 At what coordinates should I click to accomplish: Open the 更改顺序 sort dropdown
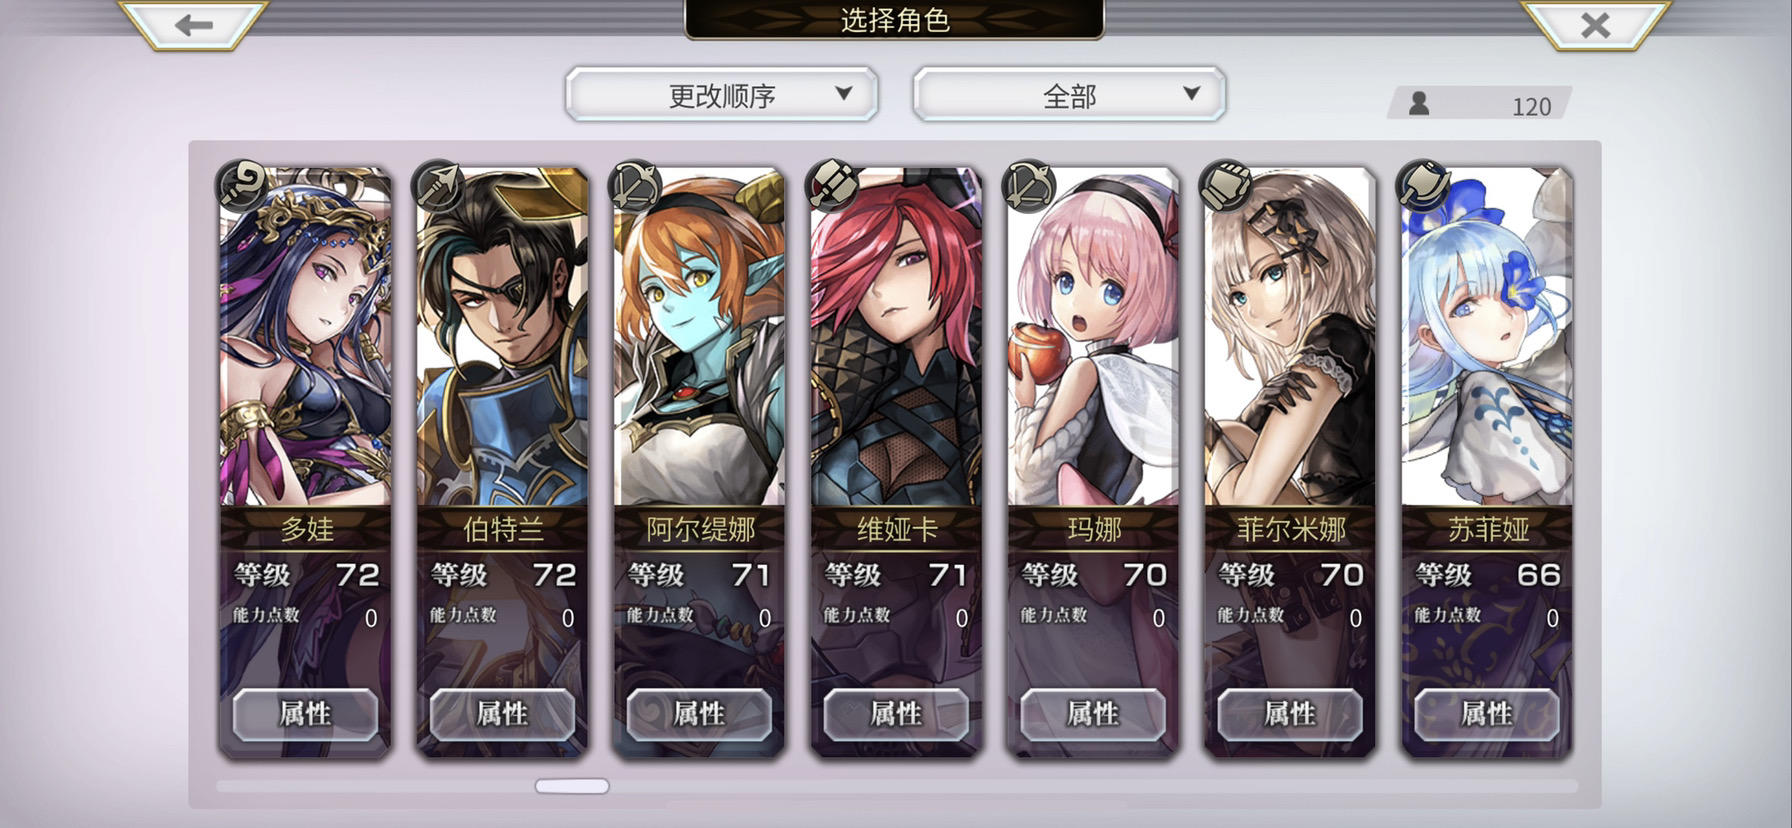tap(722, 95)
